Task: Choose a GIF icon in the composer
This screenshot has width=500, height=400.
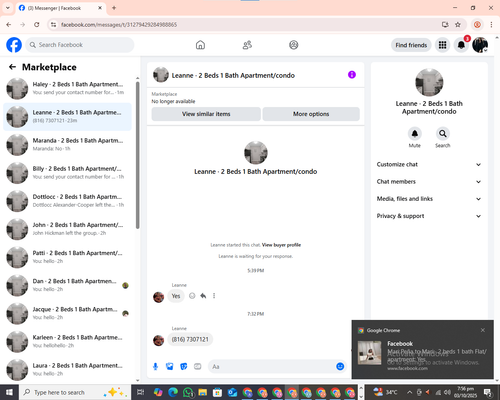Action: click(198, 367)
